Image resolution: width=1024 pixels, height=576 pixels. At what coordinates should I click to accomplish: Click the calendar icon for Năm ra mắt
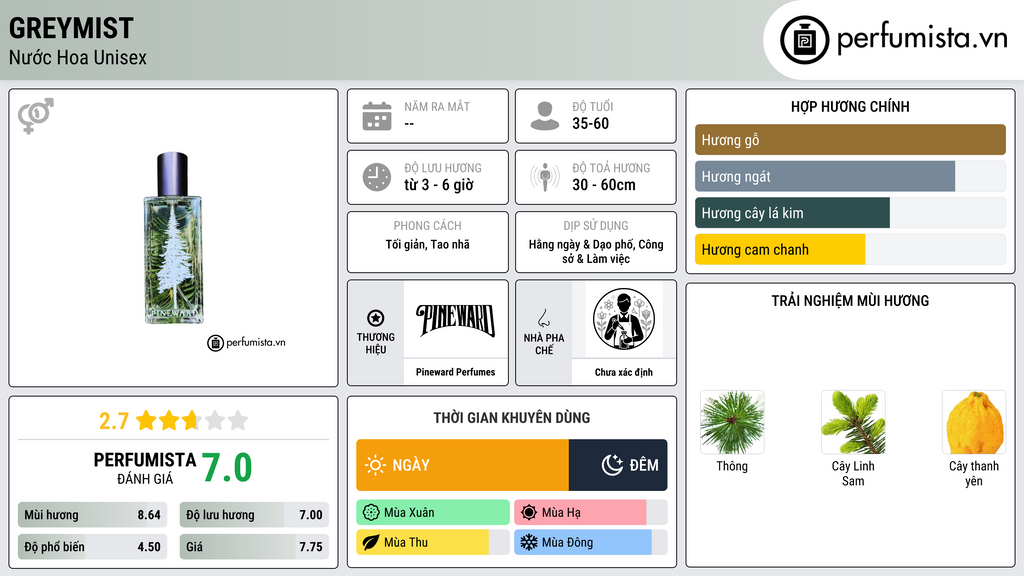click(377, 116)
